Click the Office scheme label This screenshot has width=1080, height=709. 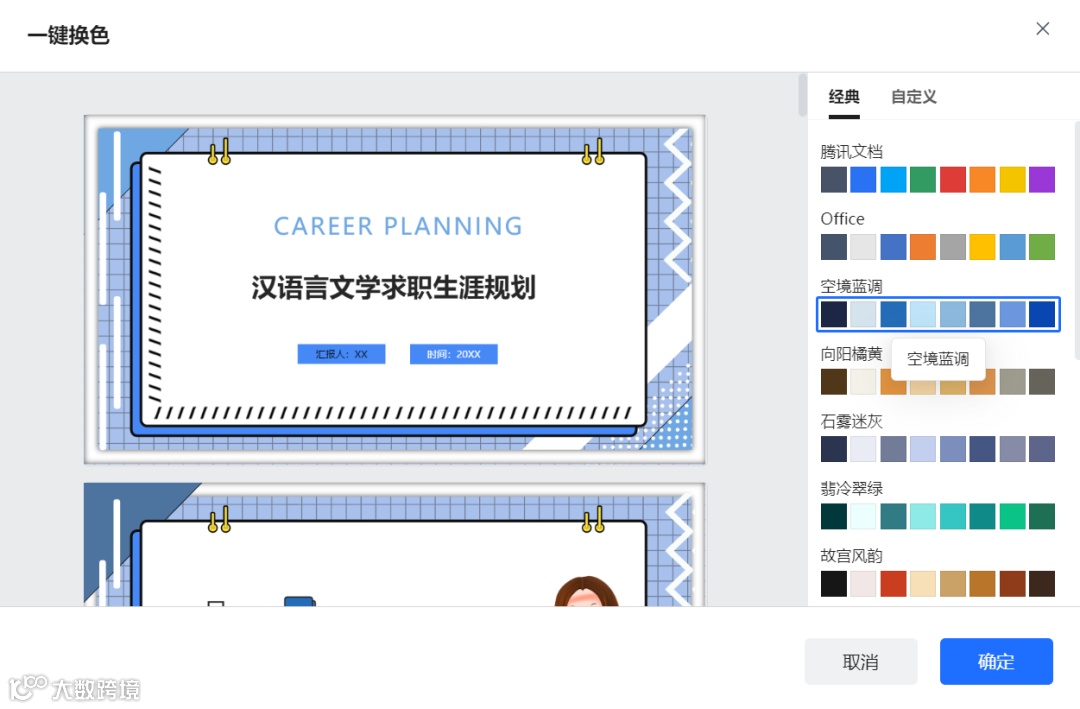[842, 219]
